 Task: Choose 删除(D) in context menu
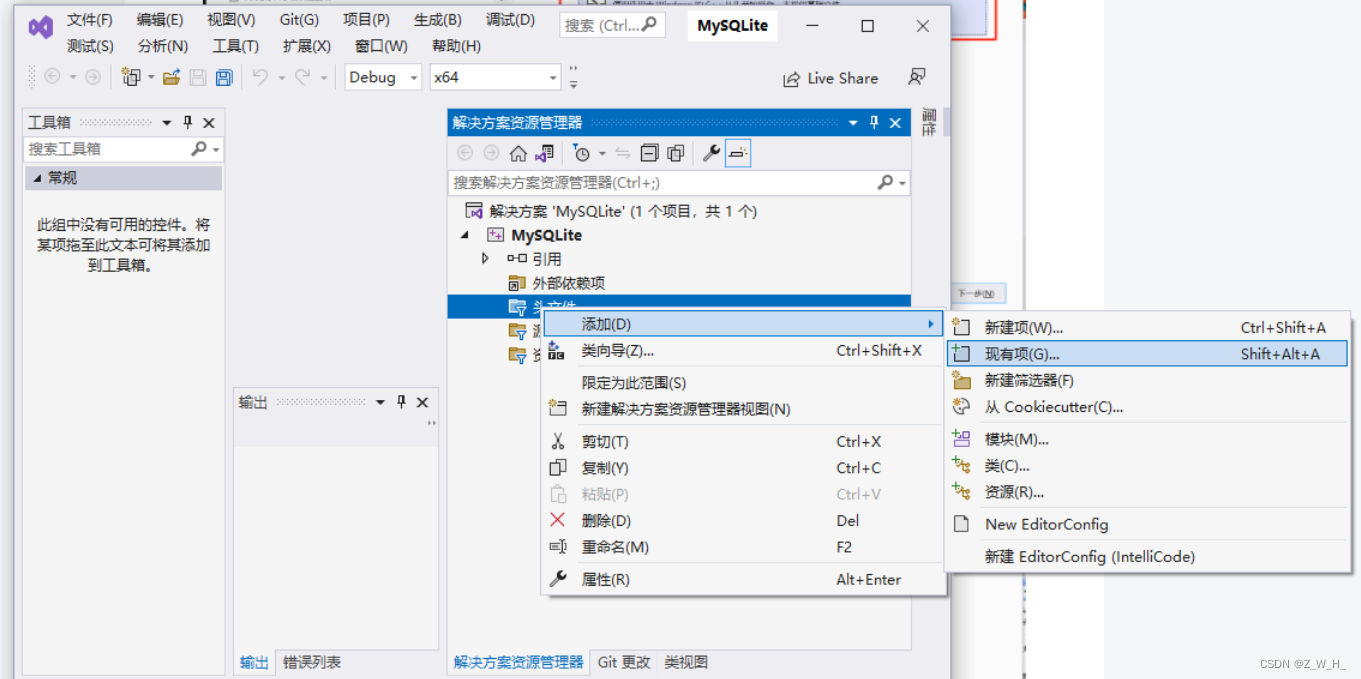[742, 520]
